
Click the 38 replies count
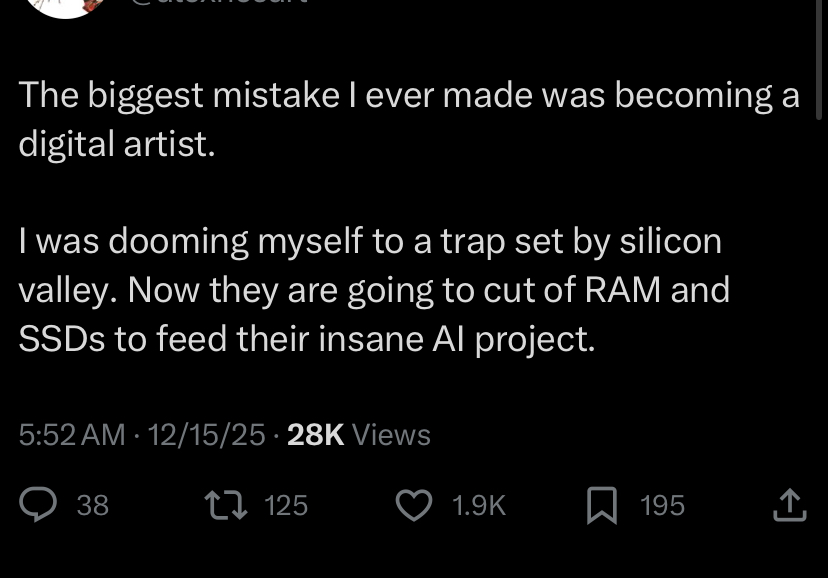(x=93, y=505)
